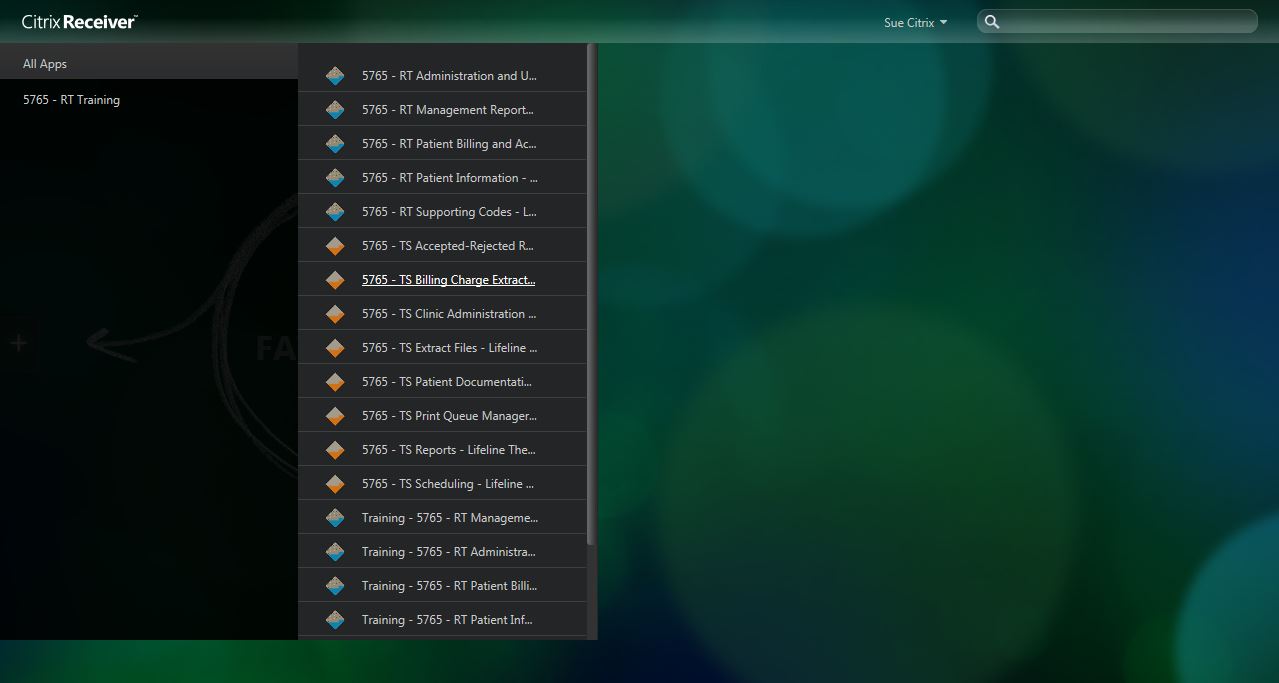1279x683 pixels.
Task: Click the Training - 5765 - RT Patient Inf... icon
Action: pos(335,620)
